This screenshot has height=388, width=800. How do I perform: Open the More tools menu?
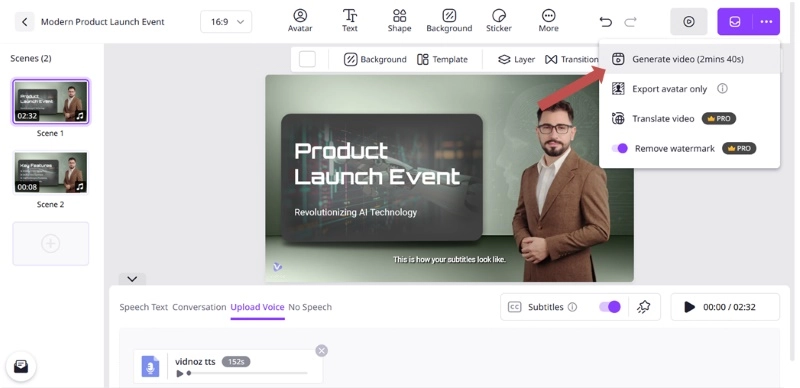pyautogui.click(x=548, y=21)
